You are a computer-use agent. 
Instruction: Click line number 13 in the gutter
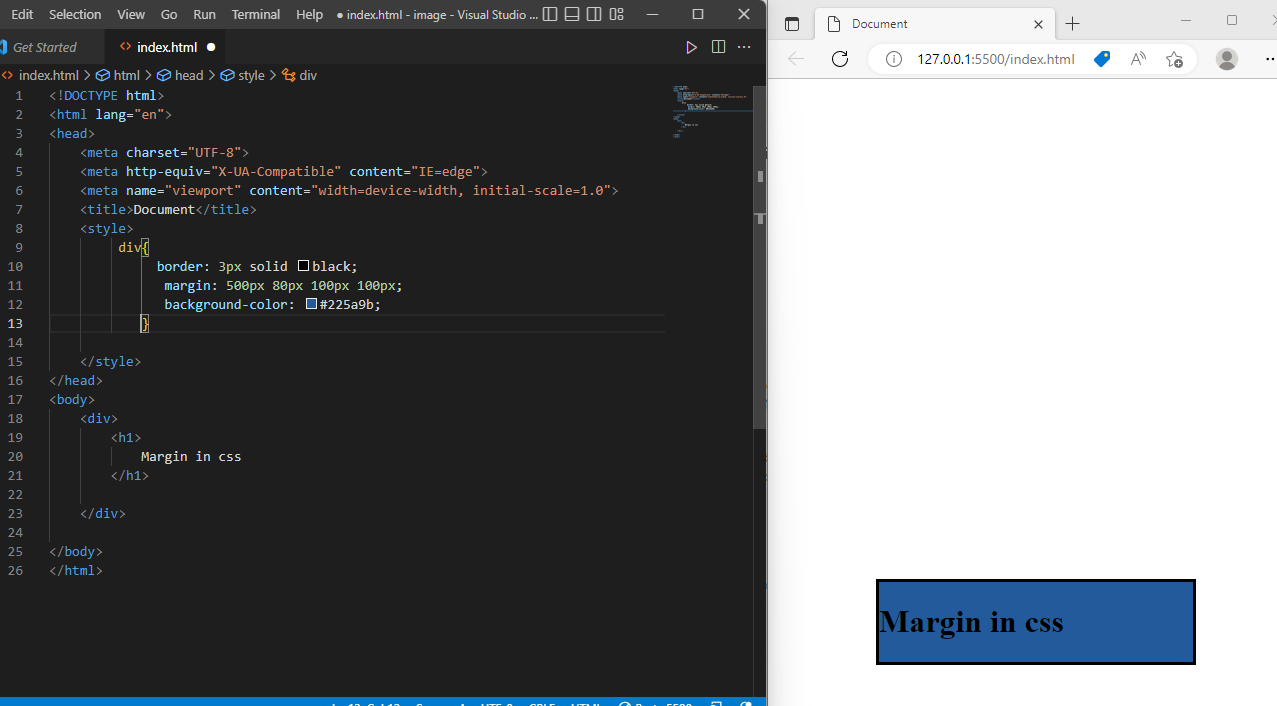15,323
